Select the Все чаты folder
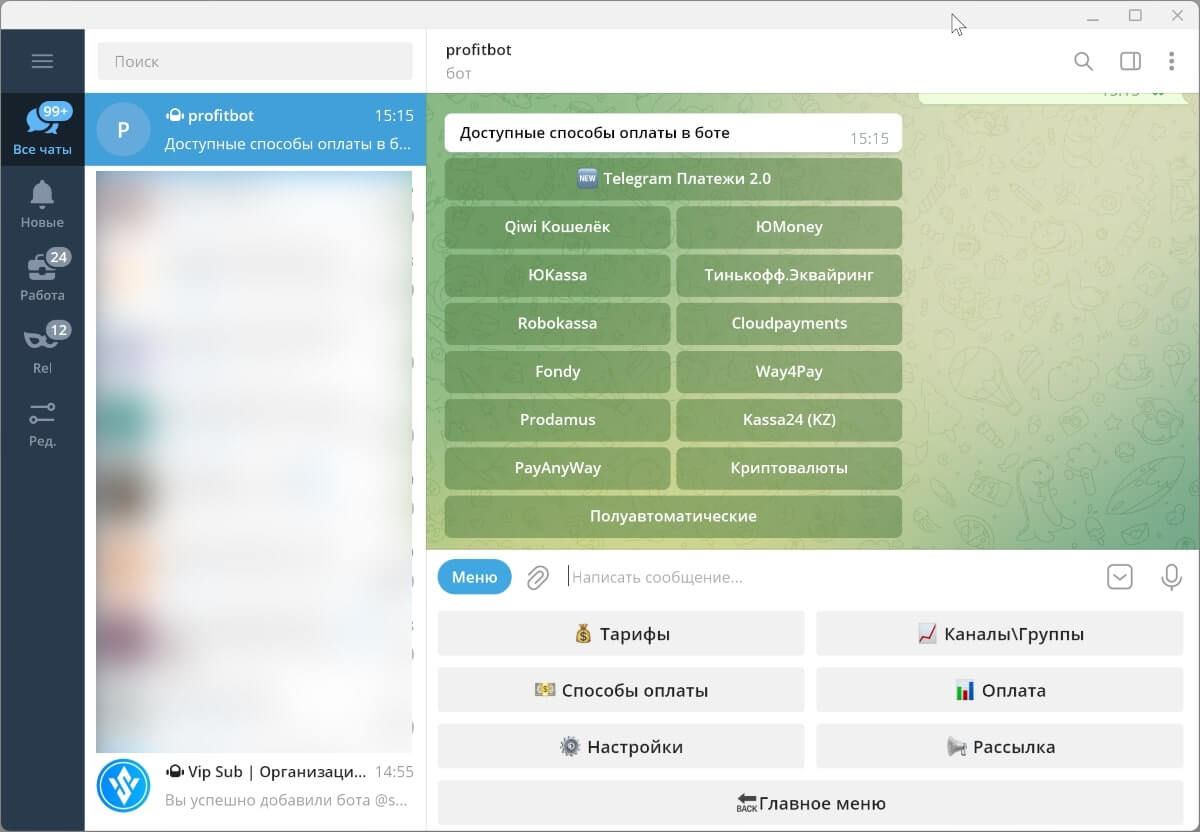 (x=42, y=130)
